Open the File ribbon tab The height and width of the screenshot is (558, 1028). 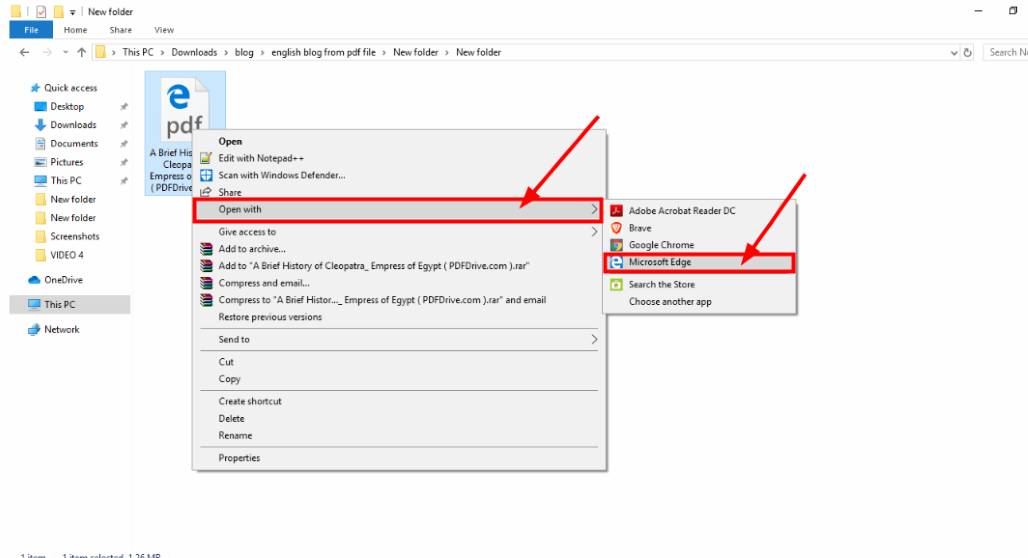point(31,30)
